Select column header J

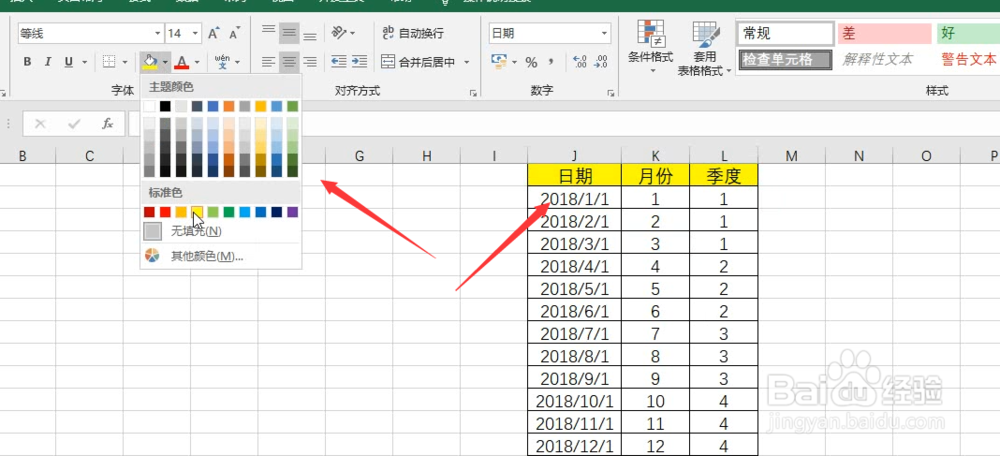[x=575, y=156]
